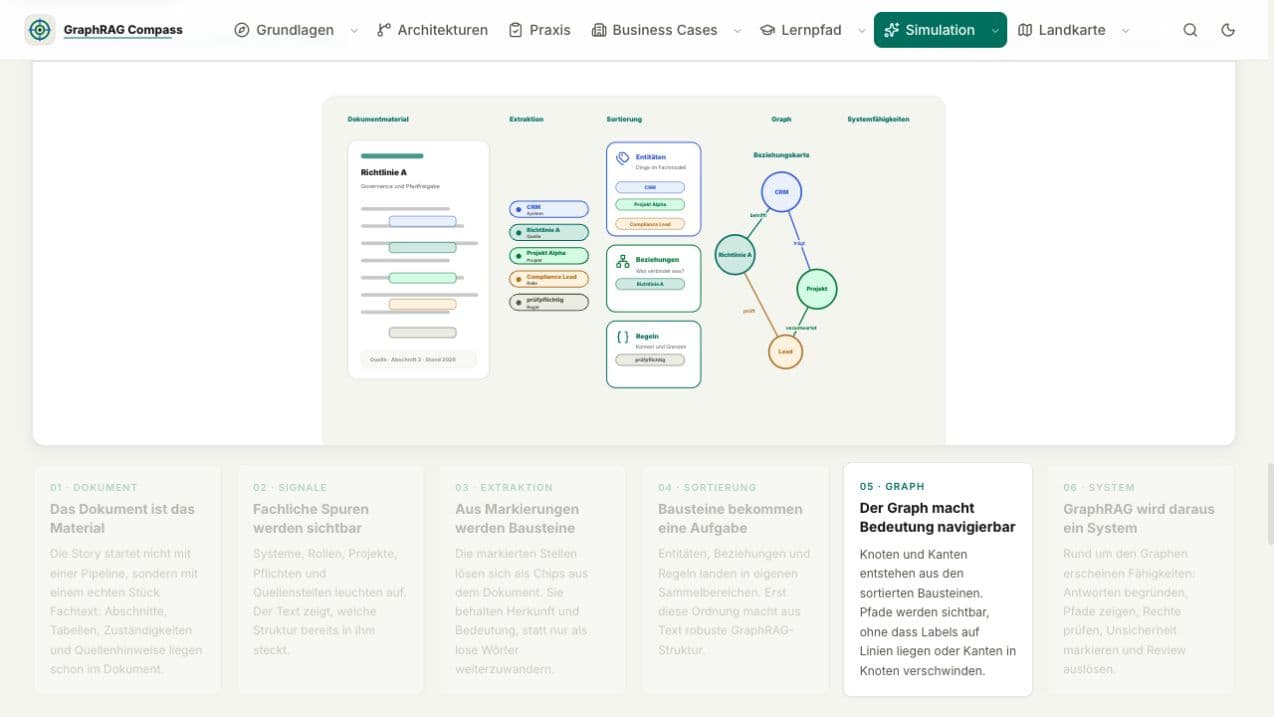Viewport: 1274px width, 717px height.
Task: Expand the Landkarte dropdown chevron
Action: [x=1125, y=31]
